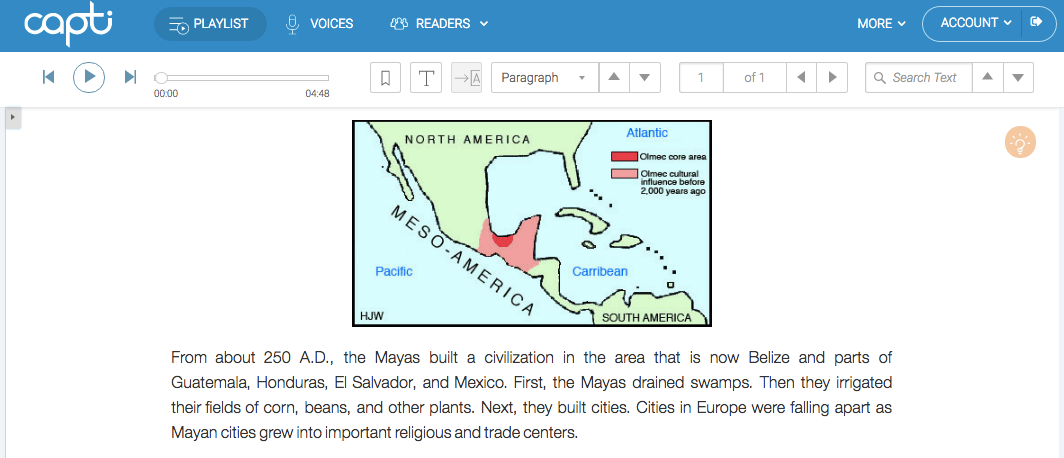The width and height of the screenshot is (1064, 458).
Task: Skip to previous track
Action: (48, 77)
